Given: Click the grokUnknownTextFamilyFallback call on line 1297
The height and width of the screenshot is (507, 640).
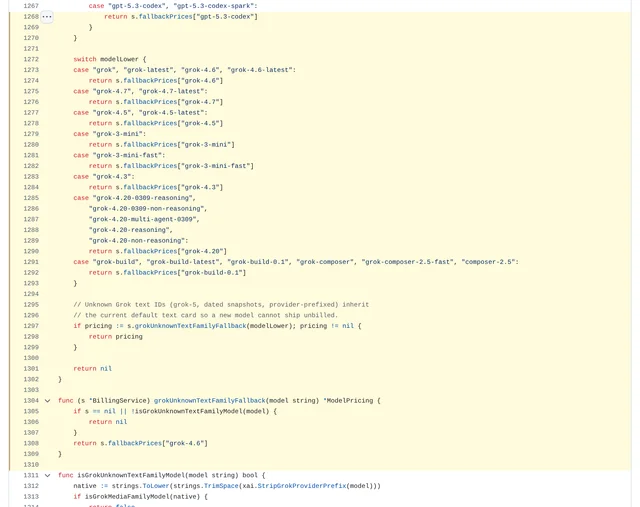Looking at the screenshot, I should 191,326.
